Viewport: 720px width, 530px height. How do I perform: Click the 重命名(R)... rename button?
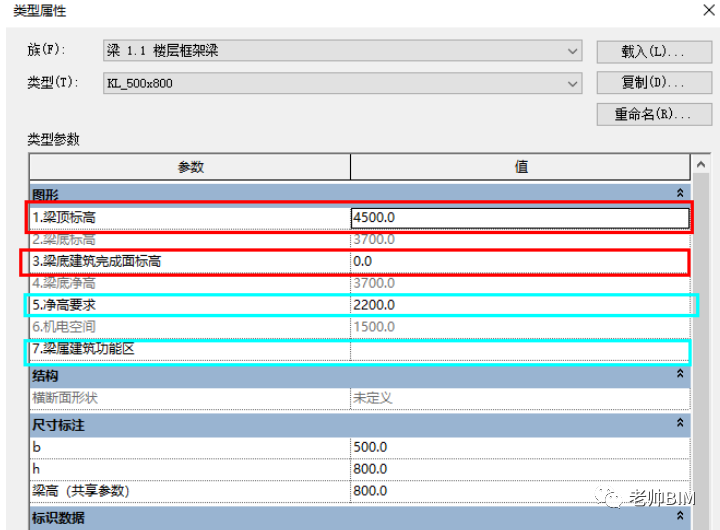tap(654, 114)
